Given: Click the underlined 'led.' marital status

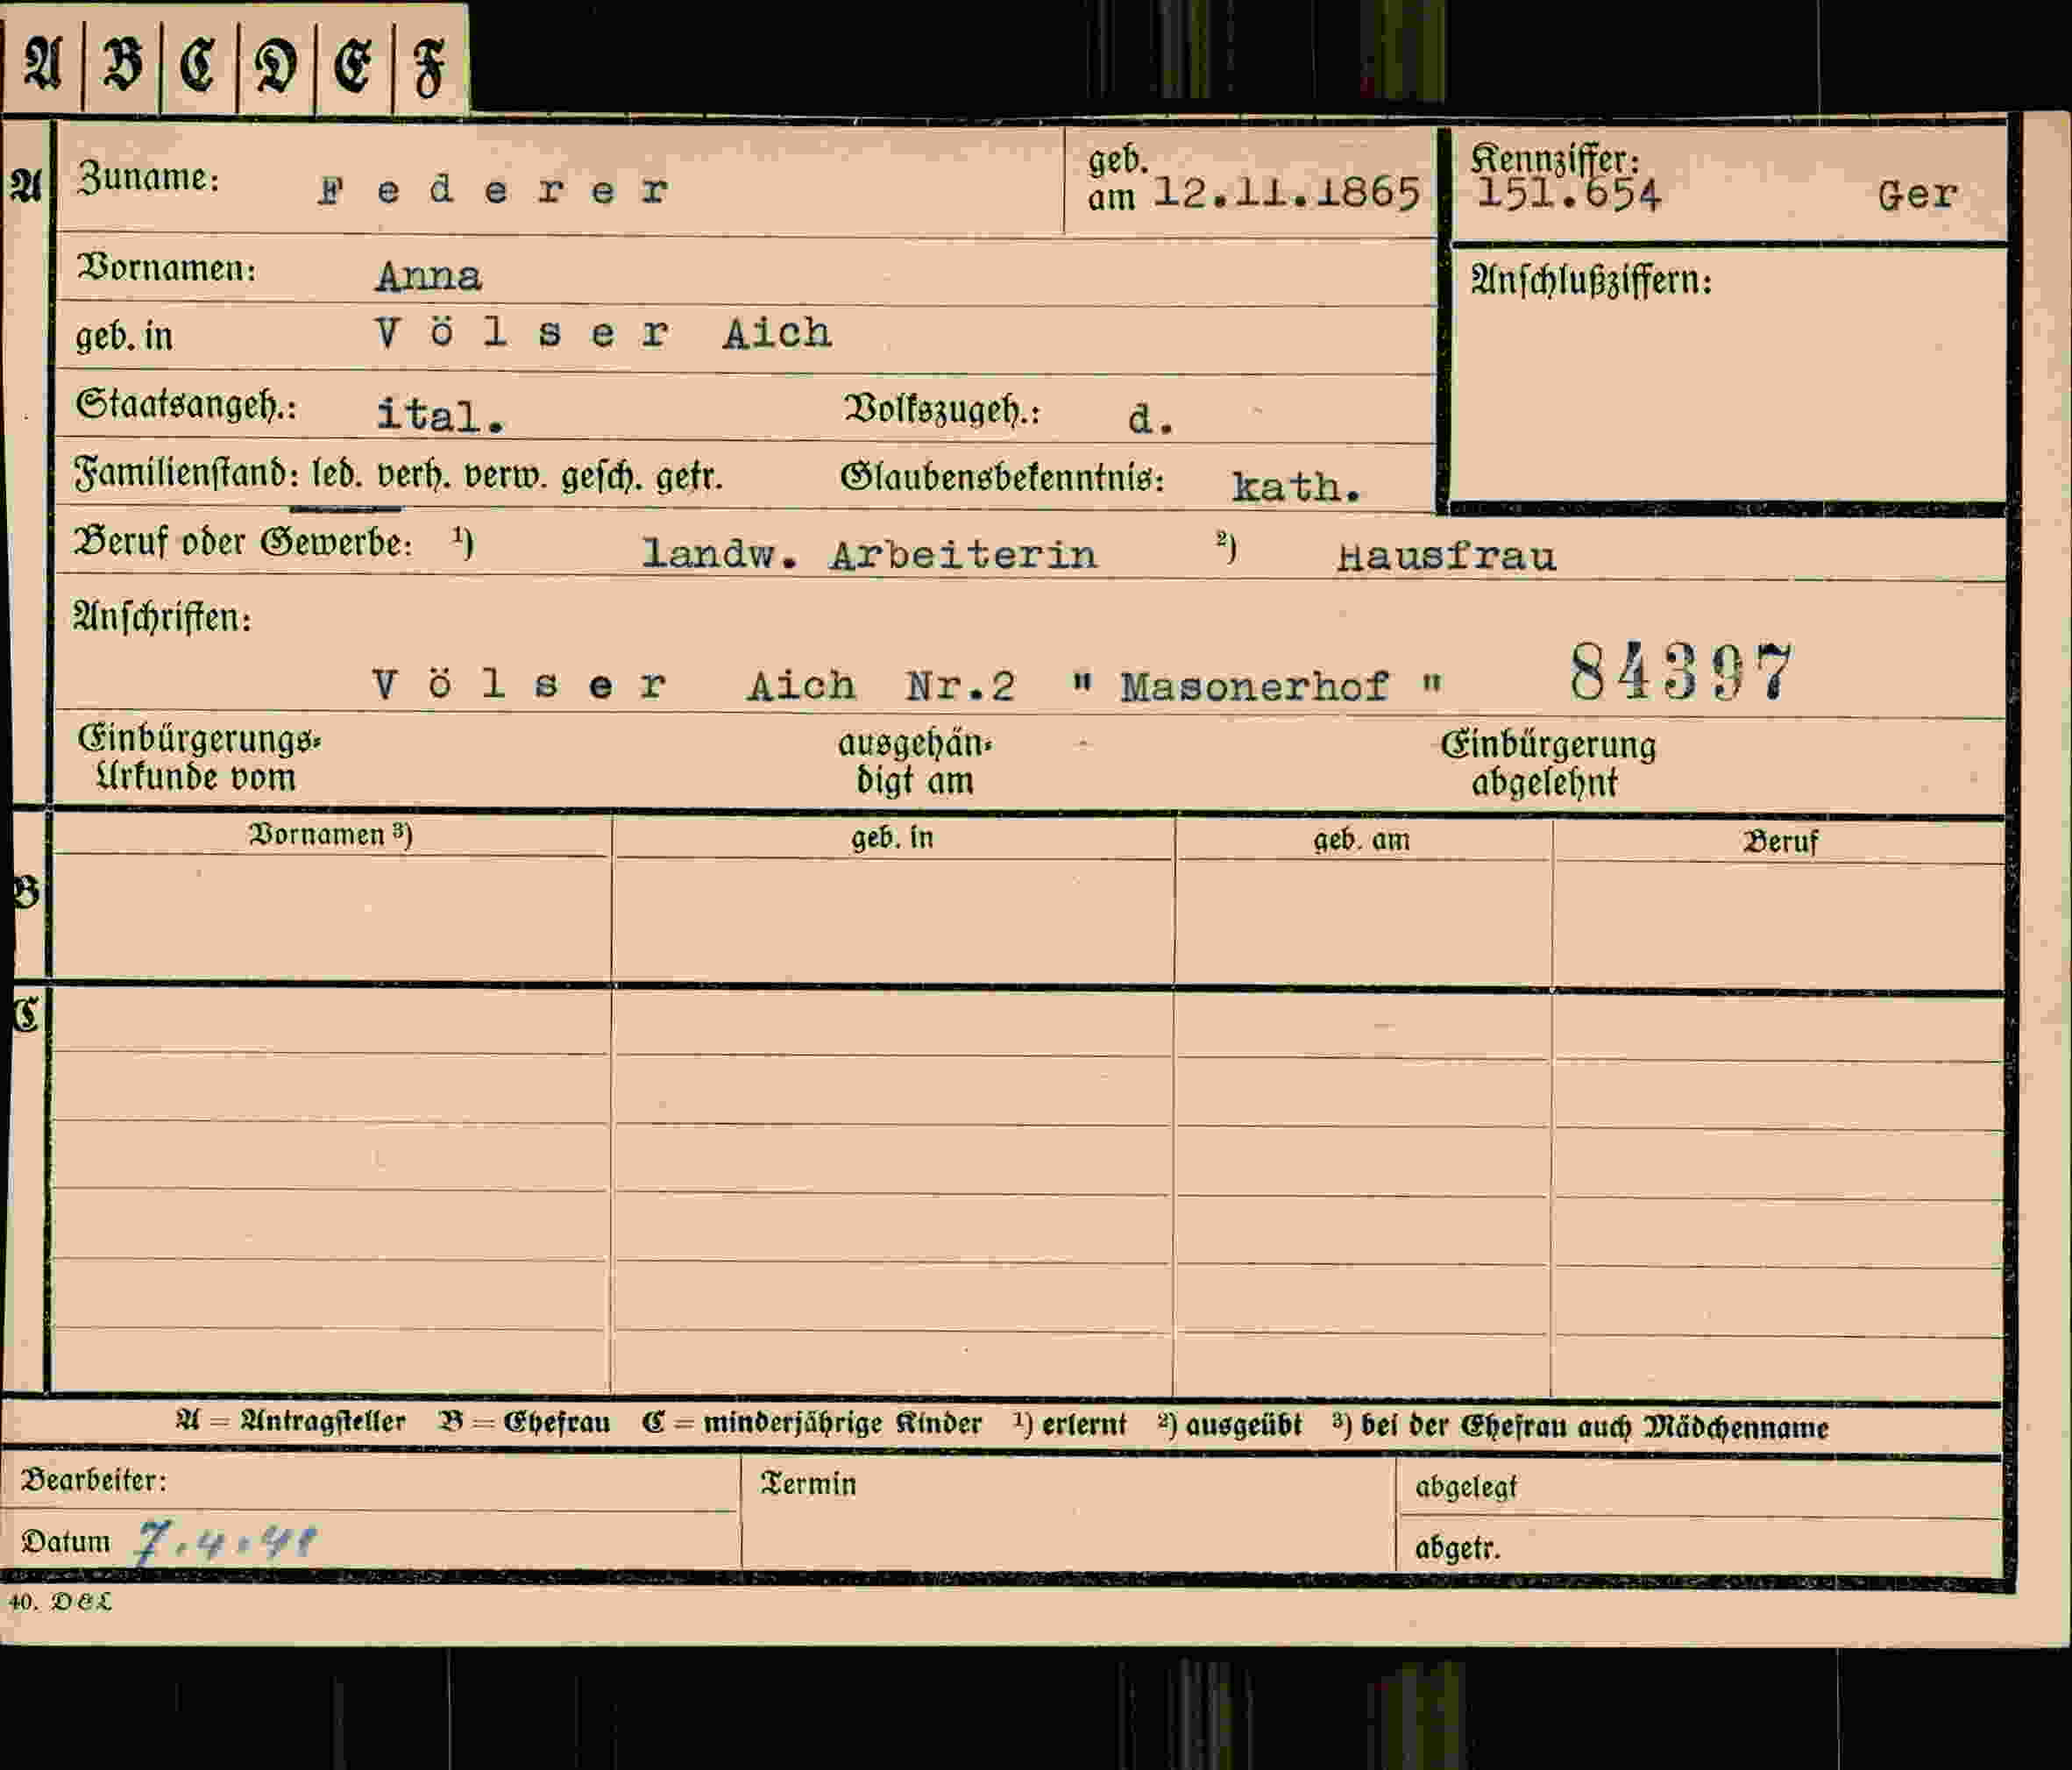Looking at the screenshot, I should click(338, 475).
